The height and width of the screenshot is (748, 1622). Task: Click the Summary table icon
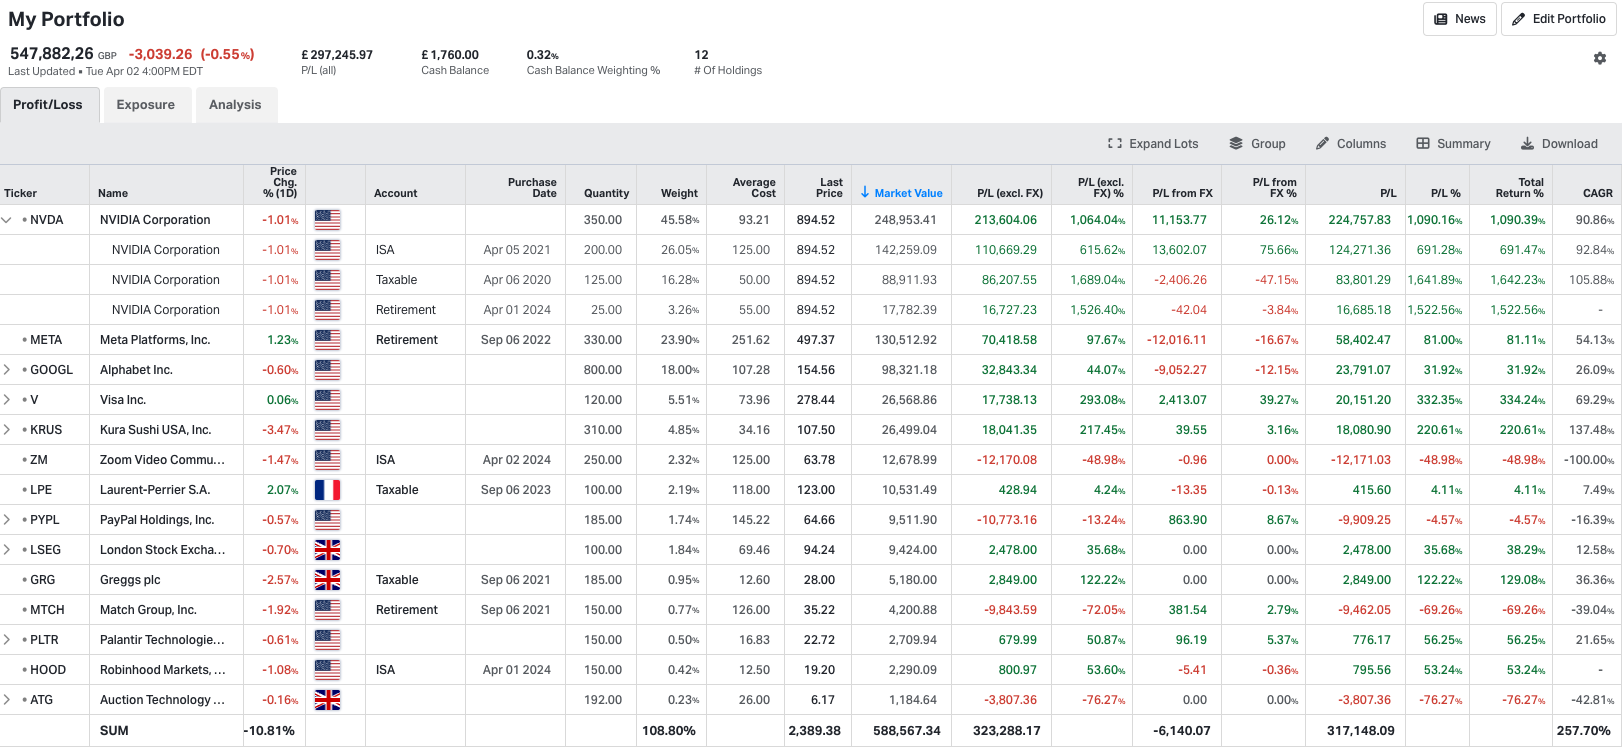tap(1423, 144)
